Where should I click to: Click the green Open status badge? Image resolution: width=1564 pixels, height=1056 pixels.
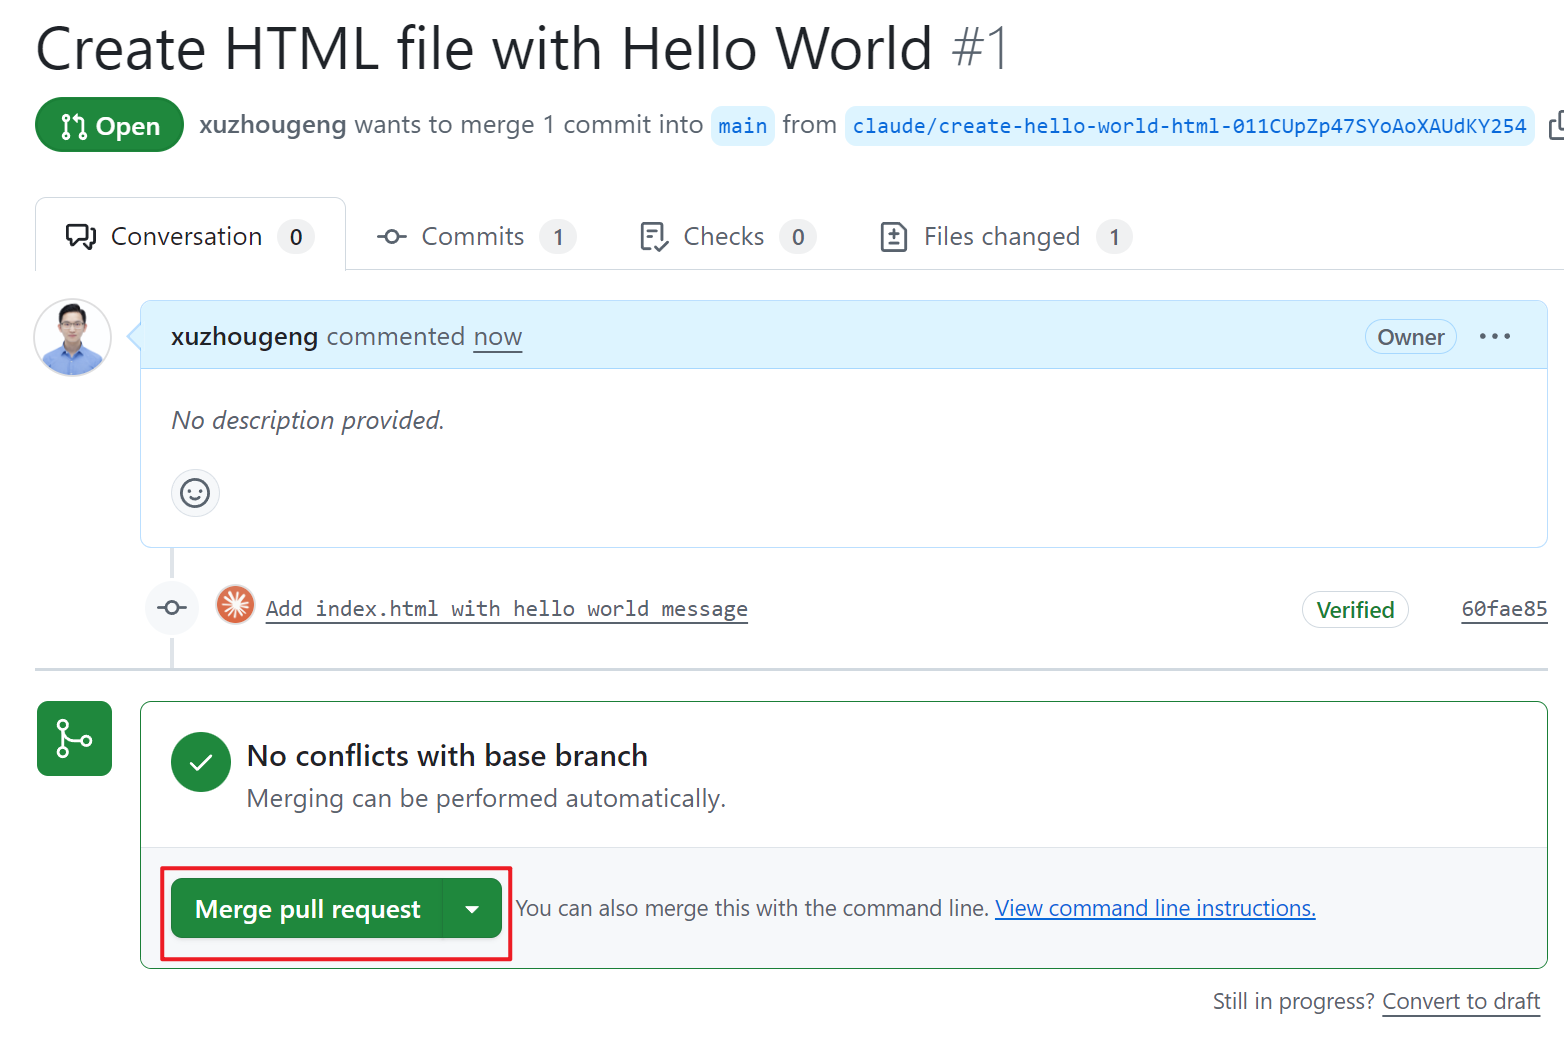pyautogui.click(x=109, y=126)
